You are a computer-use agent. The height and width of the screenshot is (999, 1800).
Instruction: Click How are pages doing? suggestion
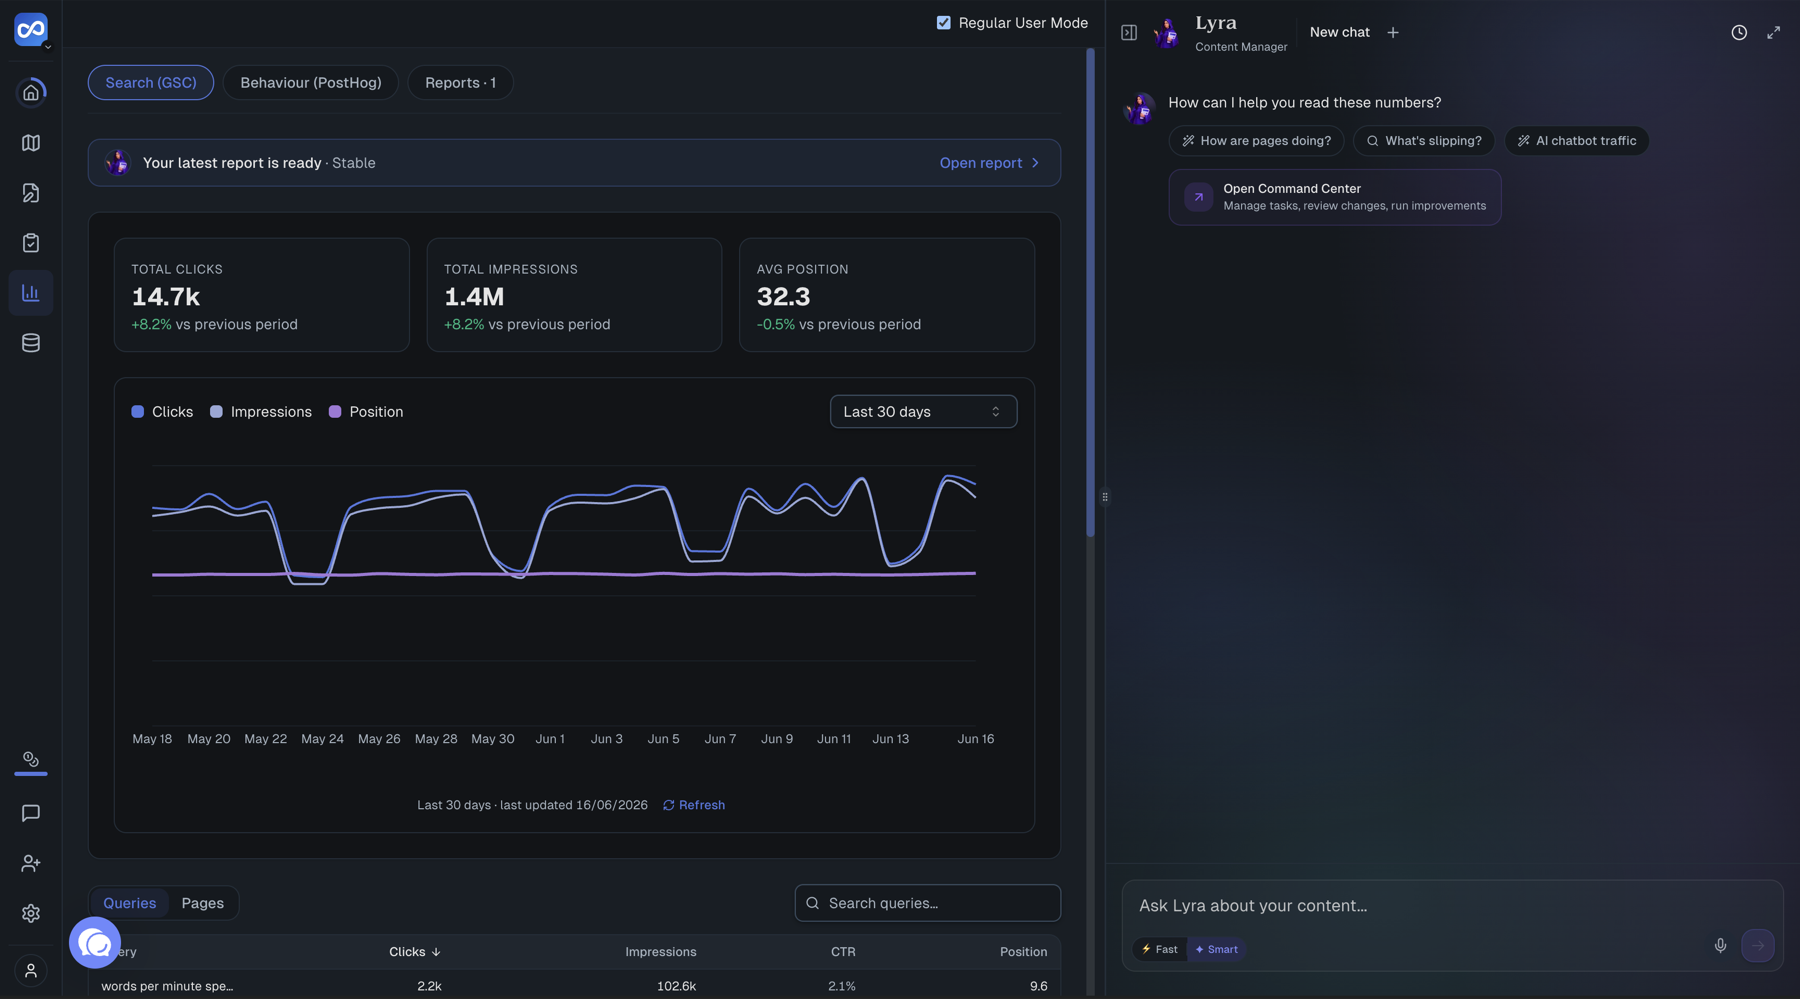(1256, 141)
